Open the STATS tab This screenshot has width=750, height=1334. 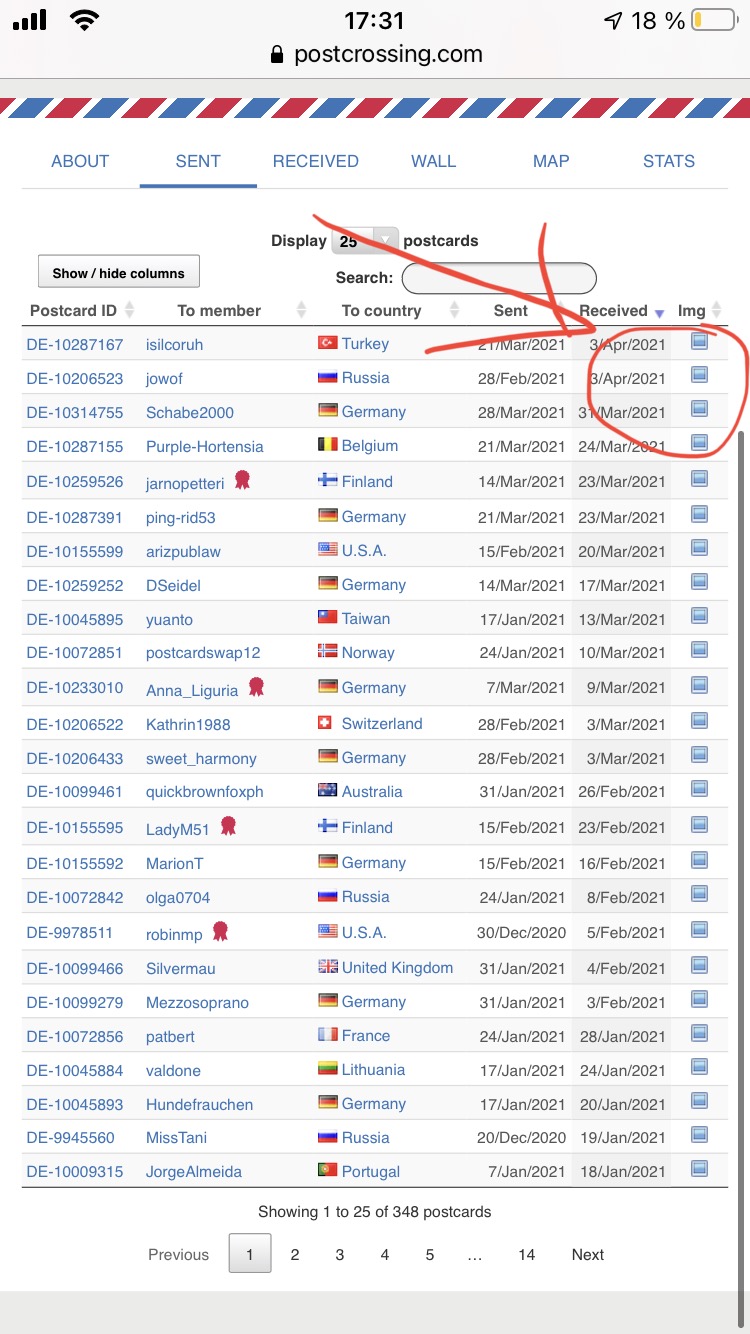click(669, 161)
